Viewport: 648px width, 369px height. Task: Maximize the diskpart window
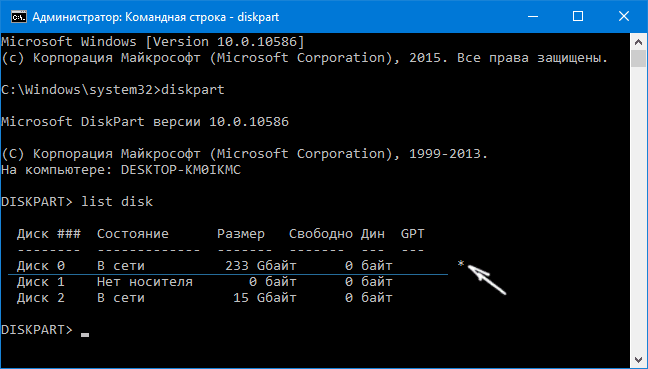(x=578, y=17)
